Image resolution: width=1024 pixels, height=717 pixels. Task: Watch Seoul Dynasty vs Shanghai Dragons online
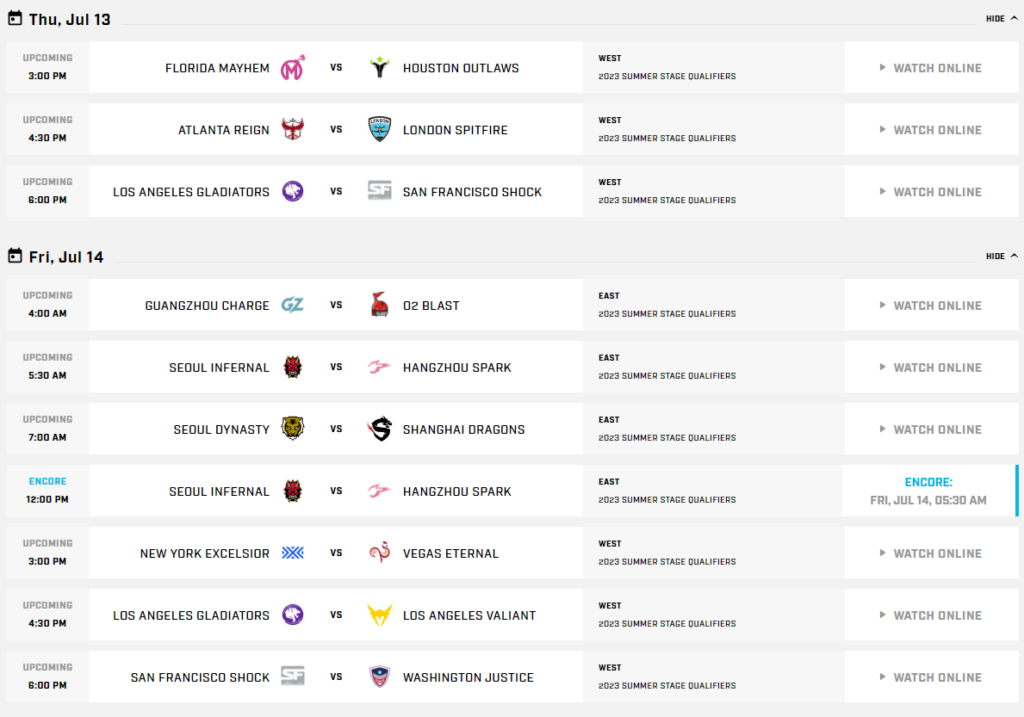(x=931, y=429)
